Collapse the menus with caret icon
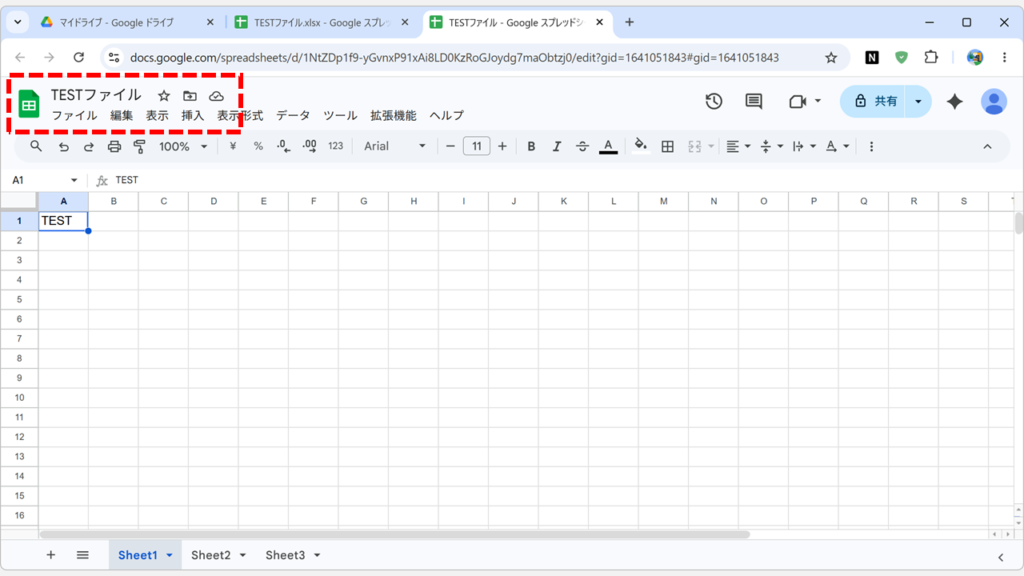Viewport: 1024px width, 576px height. 987,146
